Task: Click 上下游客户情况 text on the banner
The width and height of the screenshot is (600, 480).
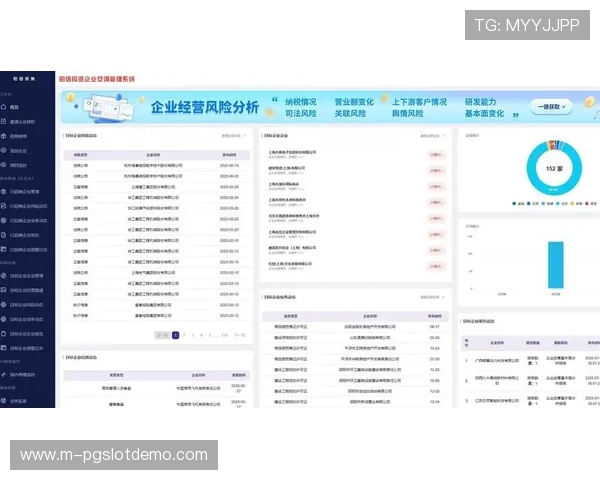Action: pos(419,102)
